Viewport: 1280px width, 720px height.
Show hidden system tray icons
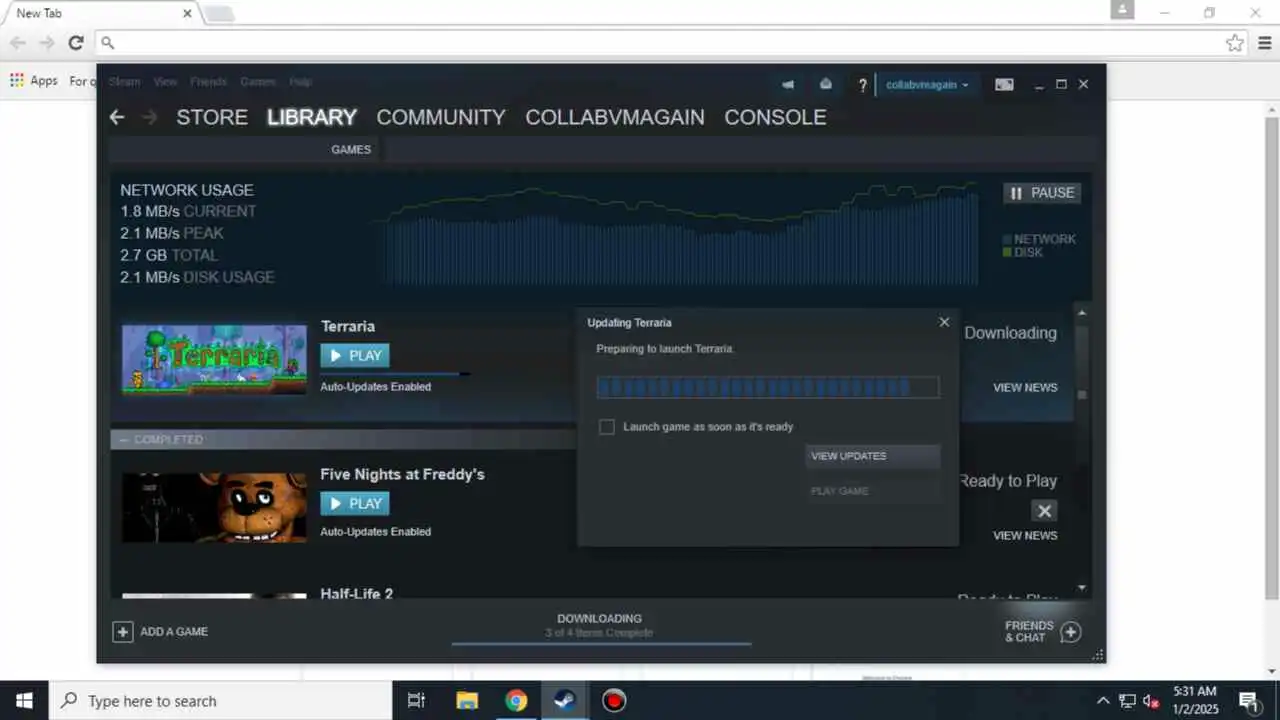pyautogui.click(x=1103, y=701)
